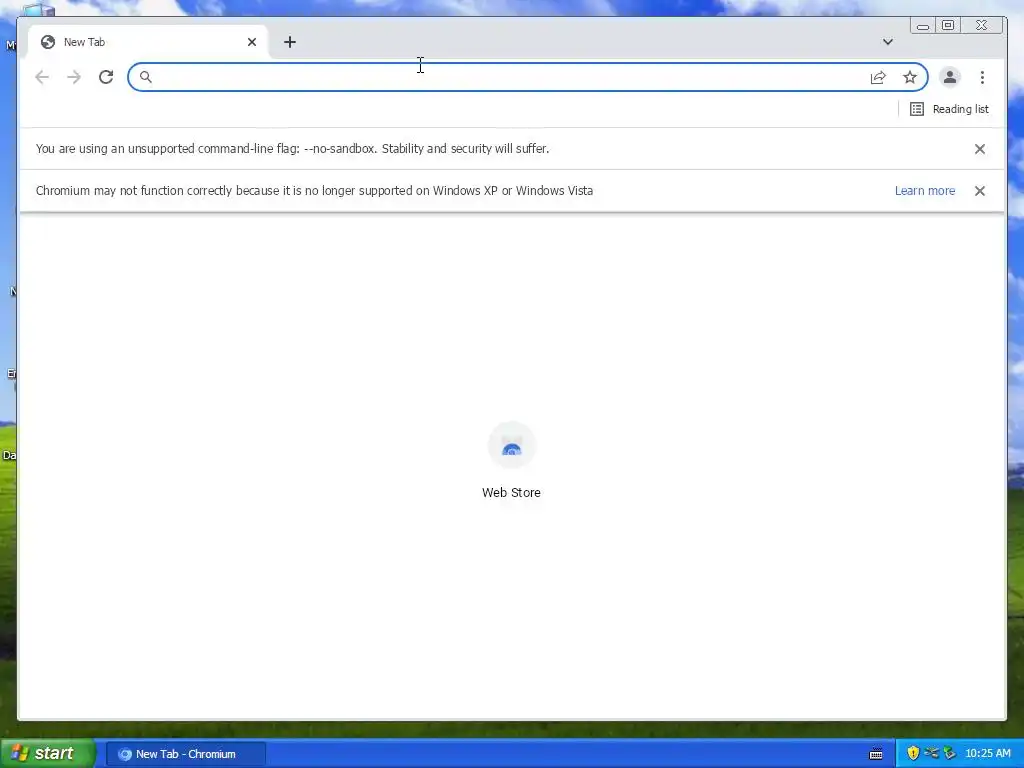
Task: Close the Chromium window
Action: [982, 25]
